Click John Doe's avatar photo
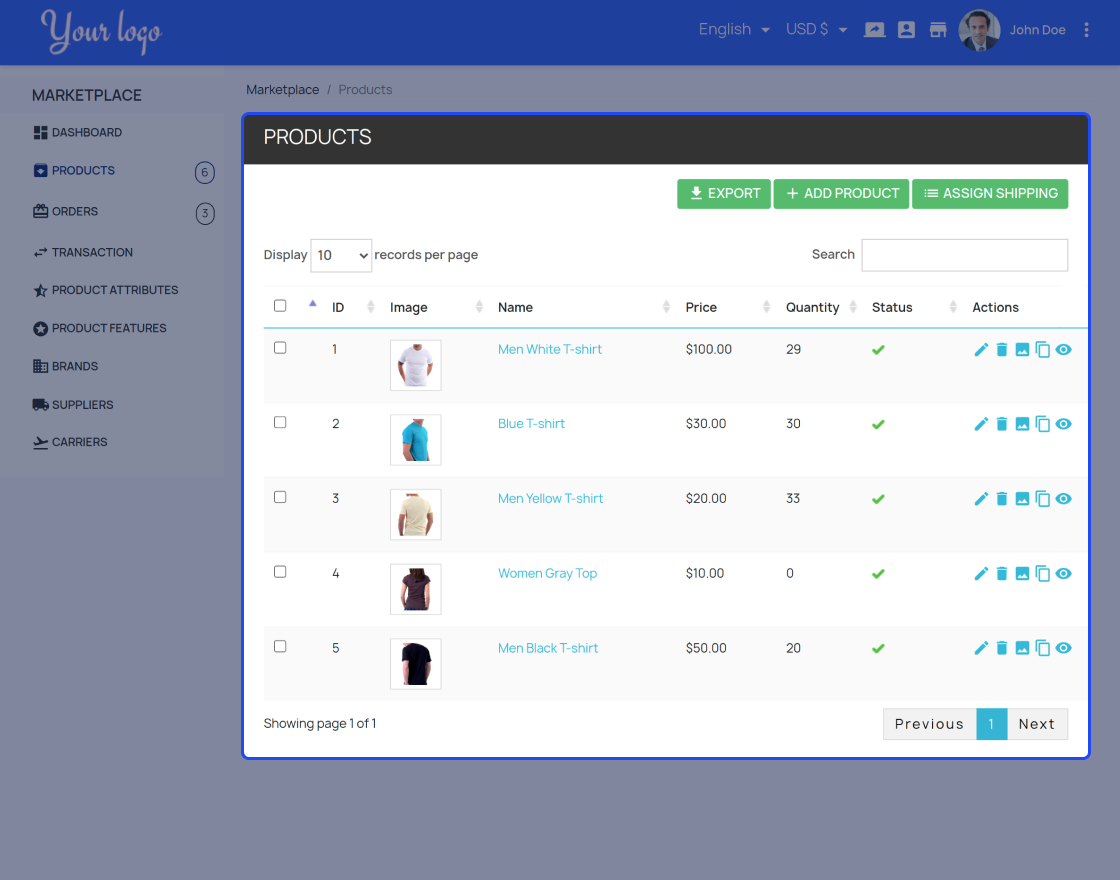Viewport: 1120px width, 880px height. pos(979,30)
